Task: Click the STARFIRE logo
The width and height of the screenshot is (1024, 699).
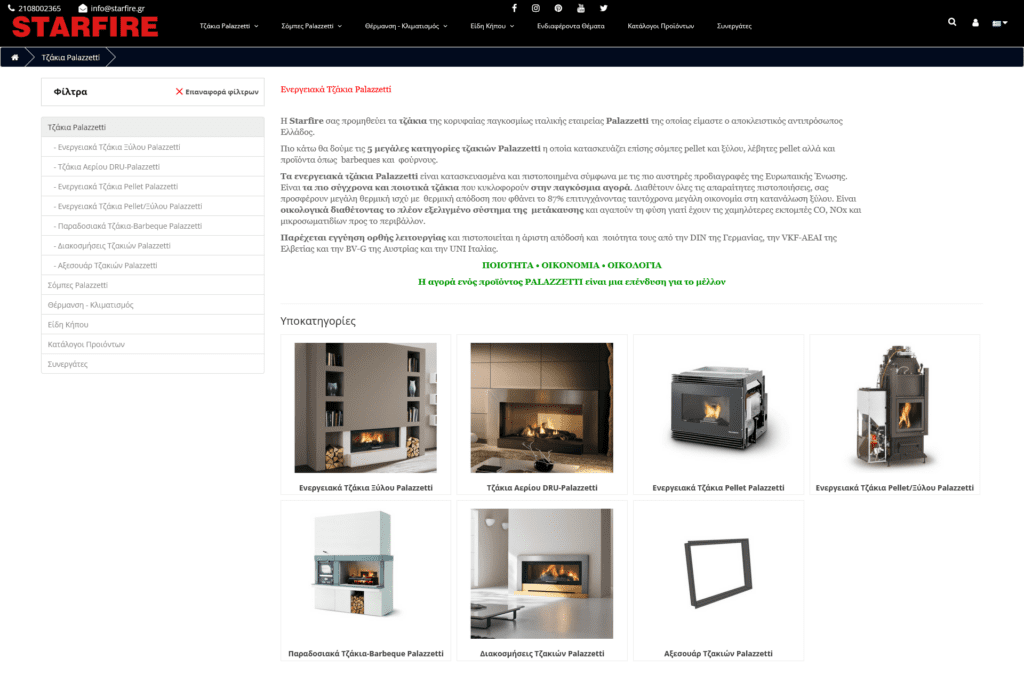Action: (85, 27)
